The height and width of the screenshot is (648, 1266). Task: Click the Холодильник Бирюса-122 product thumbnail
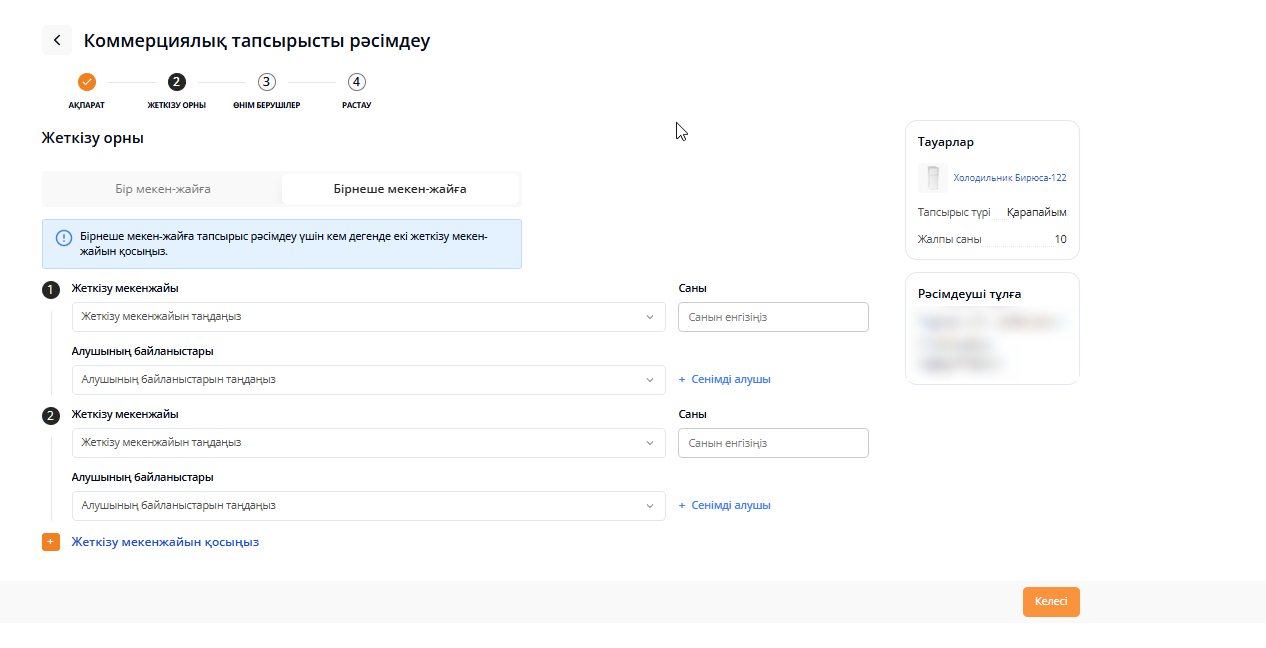[932, 178]
